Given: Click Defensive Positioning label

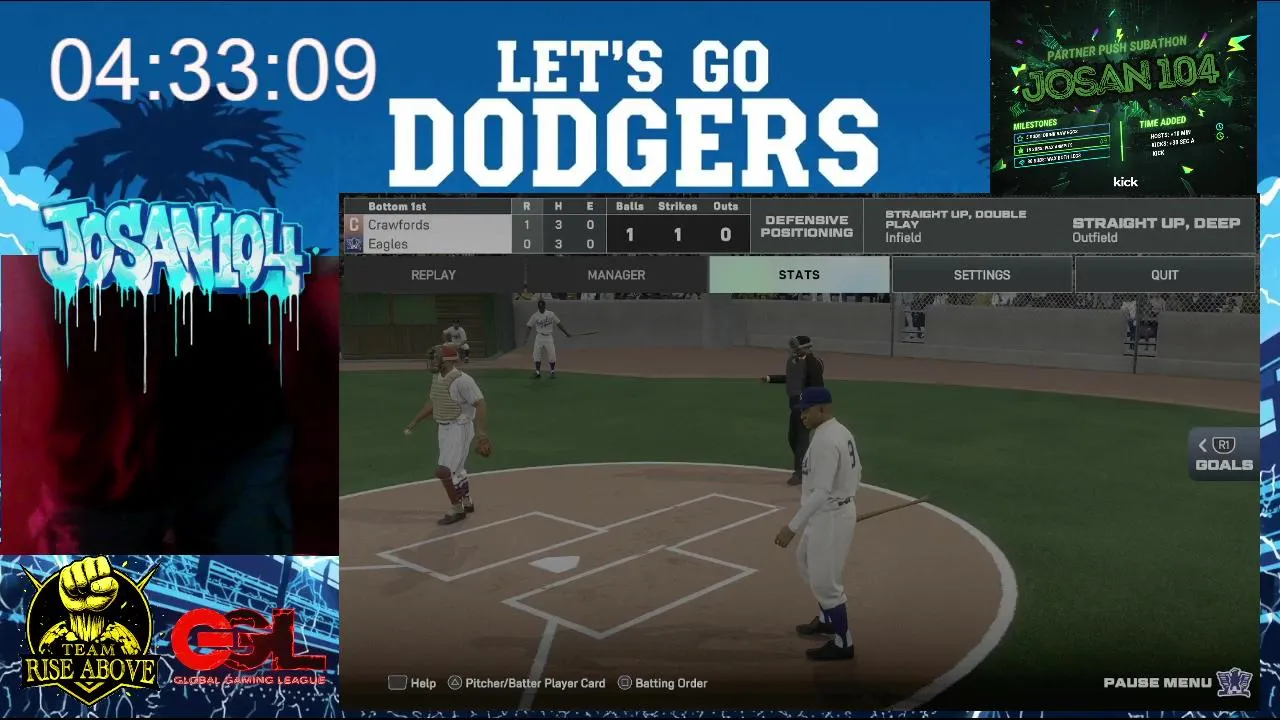Looking at the screenshot, I should pos(807,226).
